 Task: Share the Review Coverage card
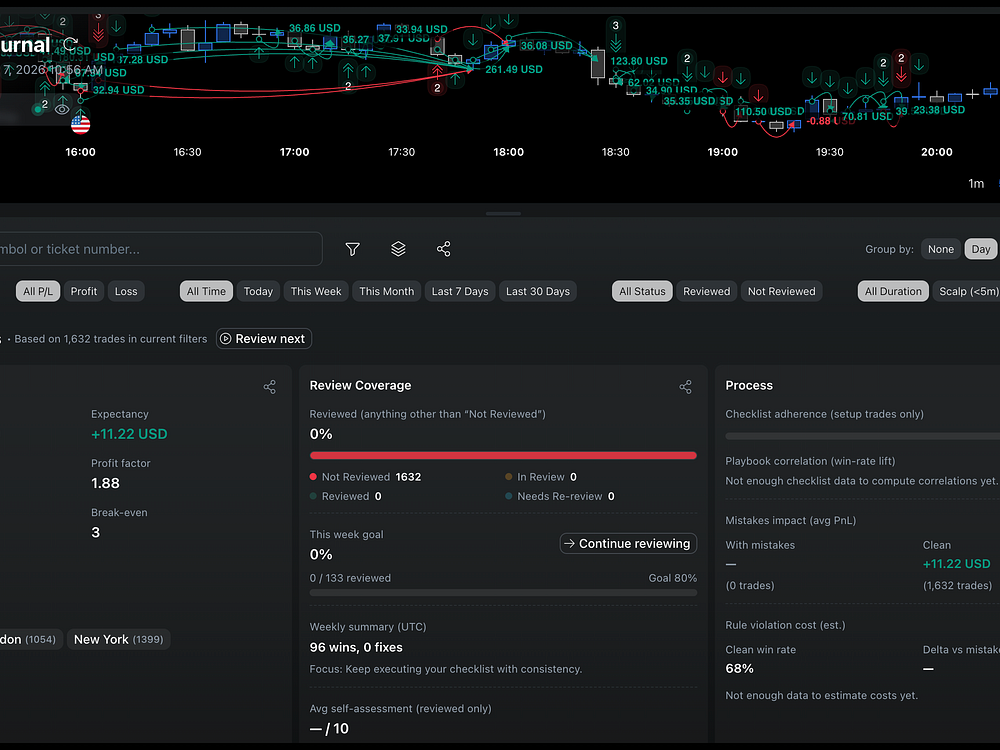point(686,386)
